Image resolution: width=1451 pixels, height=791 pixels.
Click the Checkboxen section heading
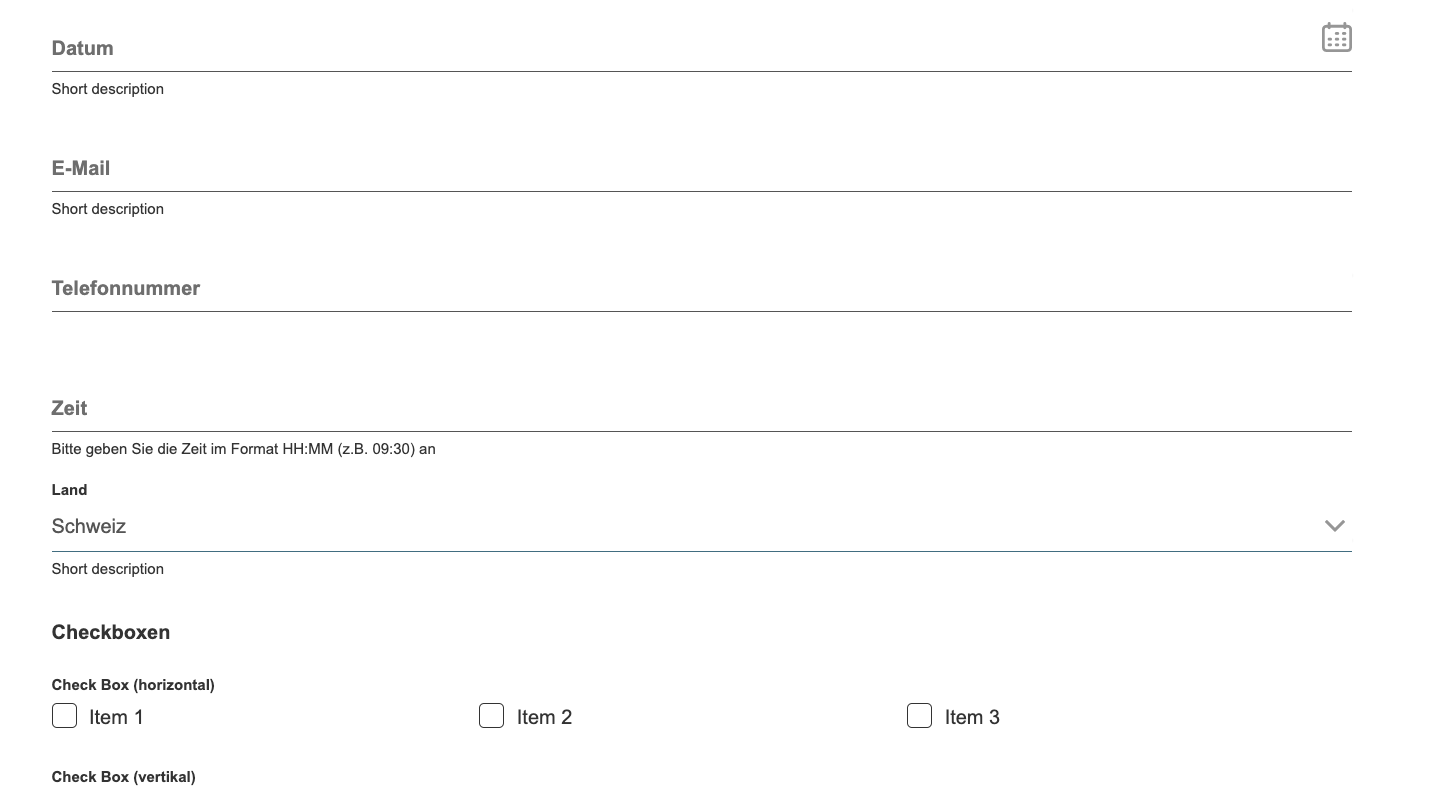(111, 632)
